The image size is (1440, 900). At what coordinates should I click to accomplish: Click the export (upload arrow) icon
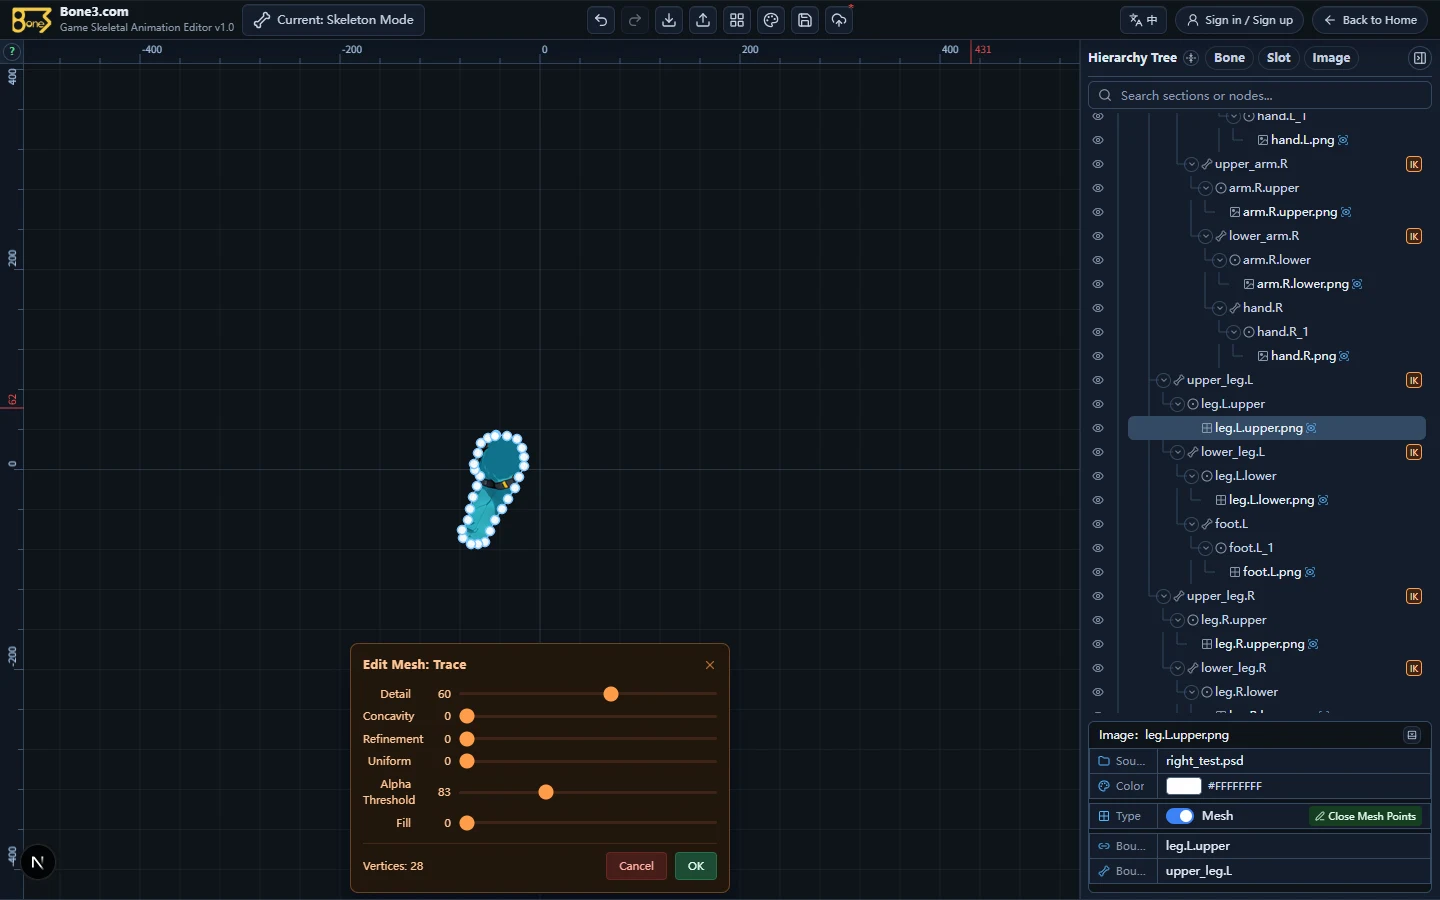pyautogui.click(x=703, y=20)
